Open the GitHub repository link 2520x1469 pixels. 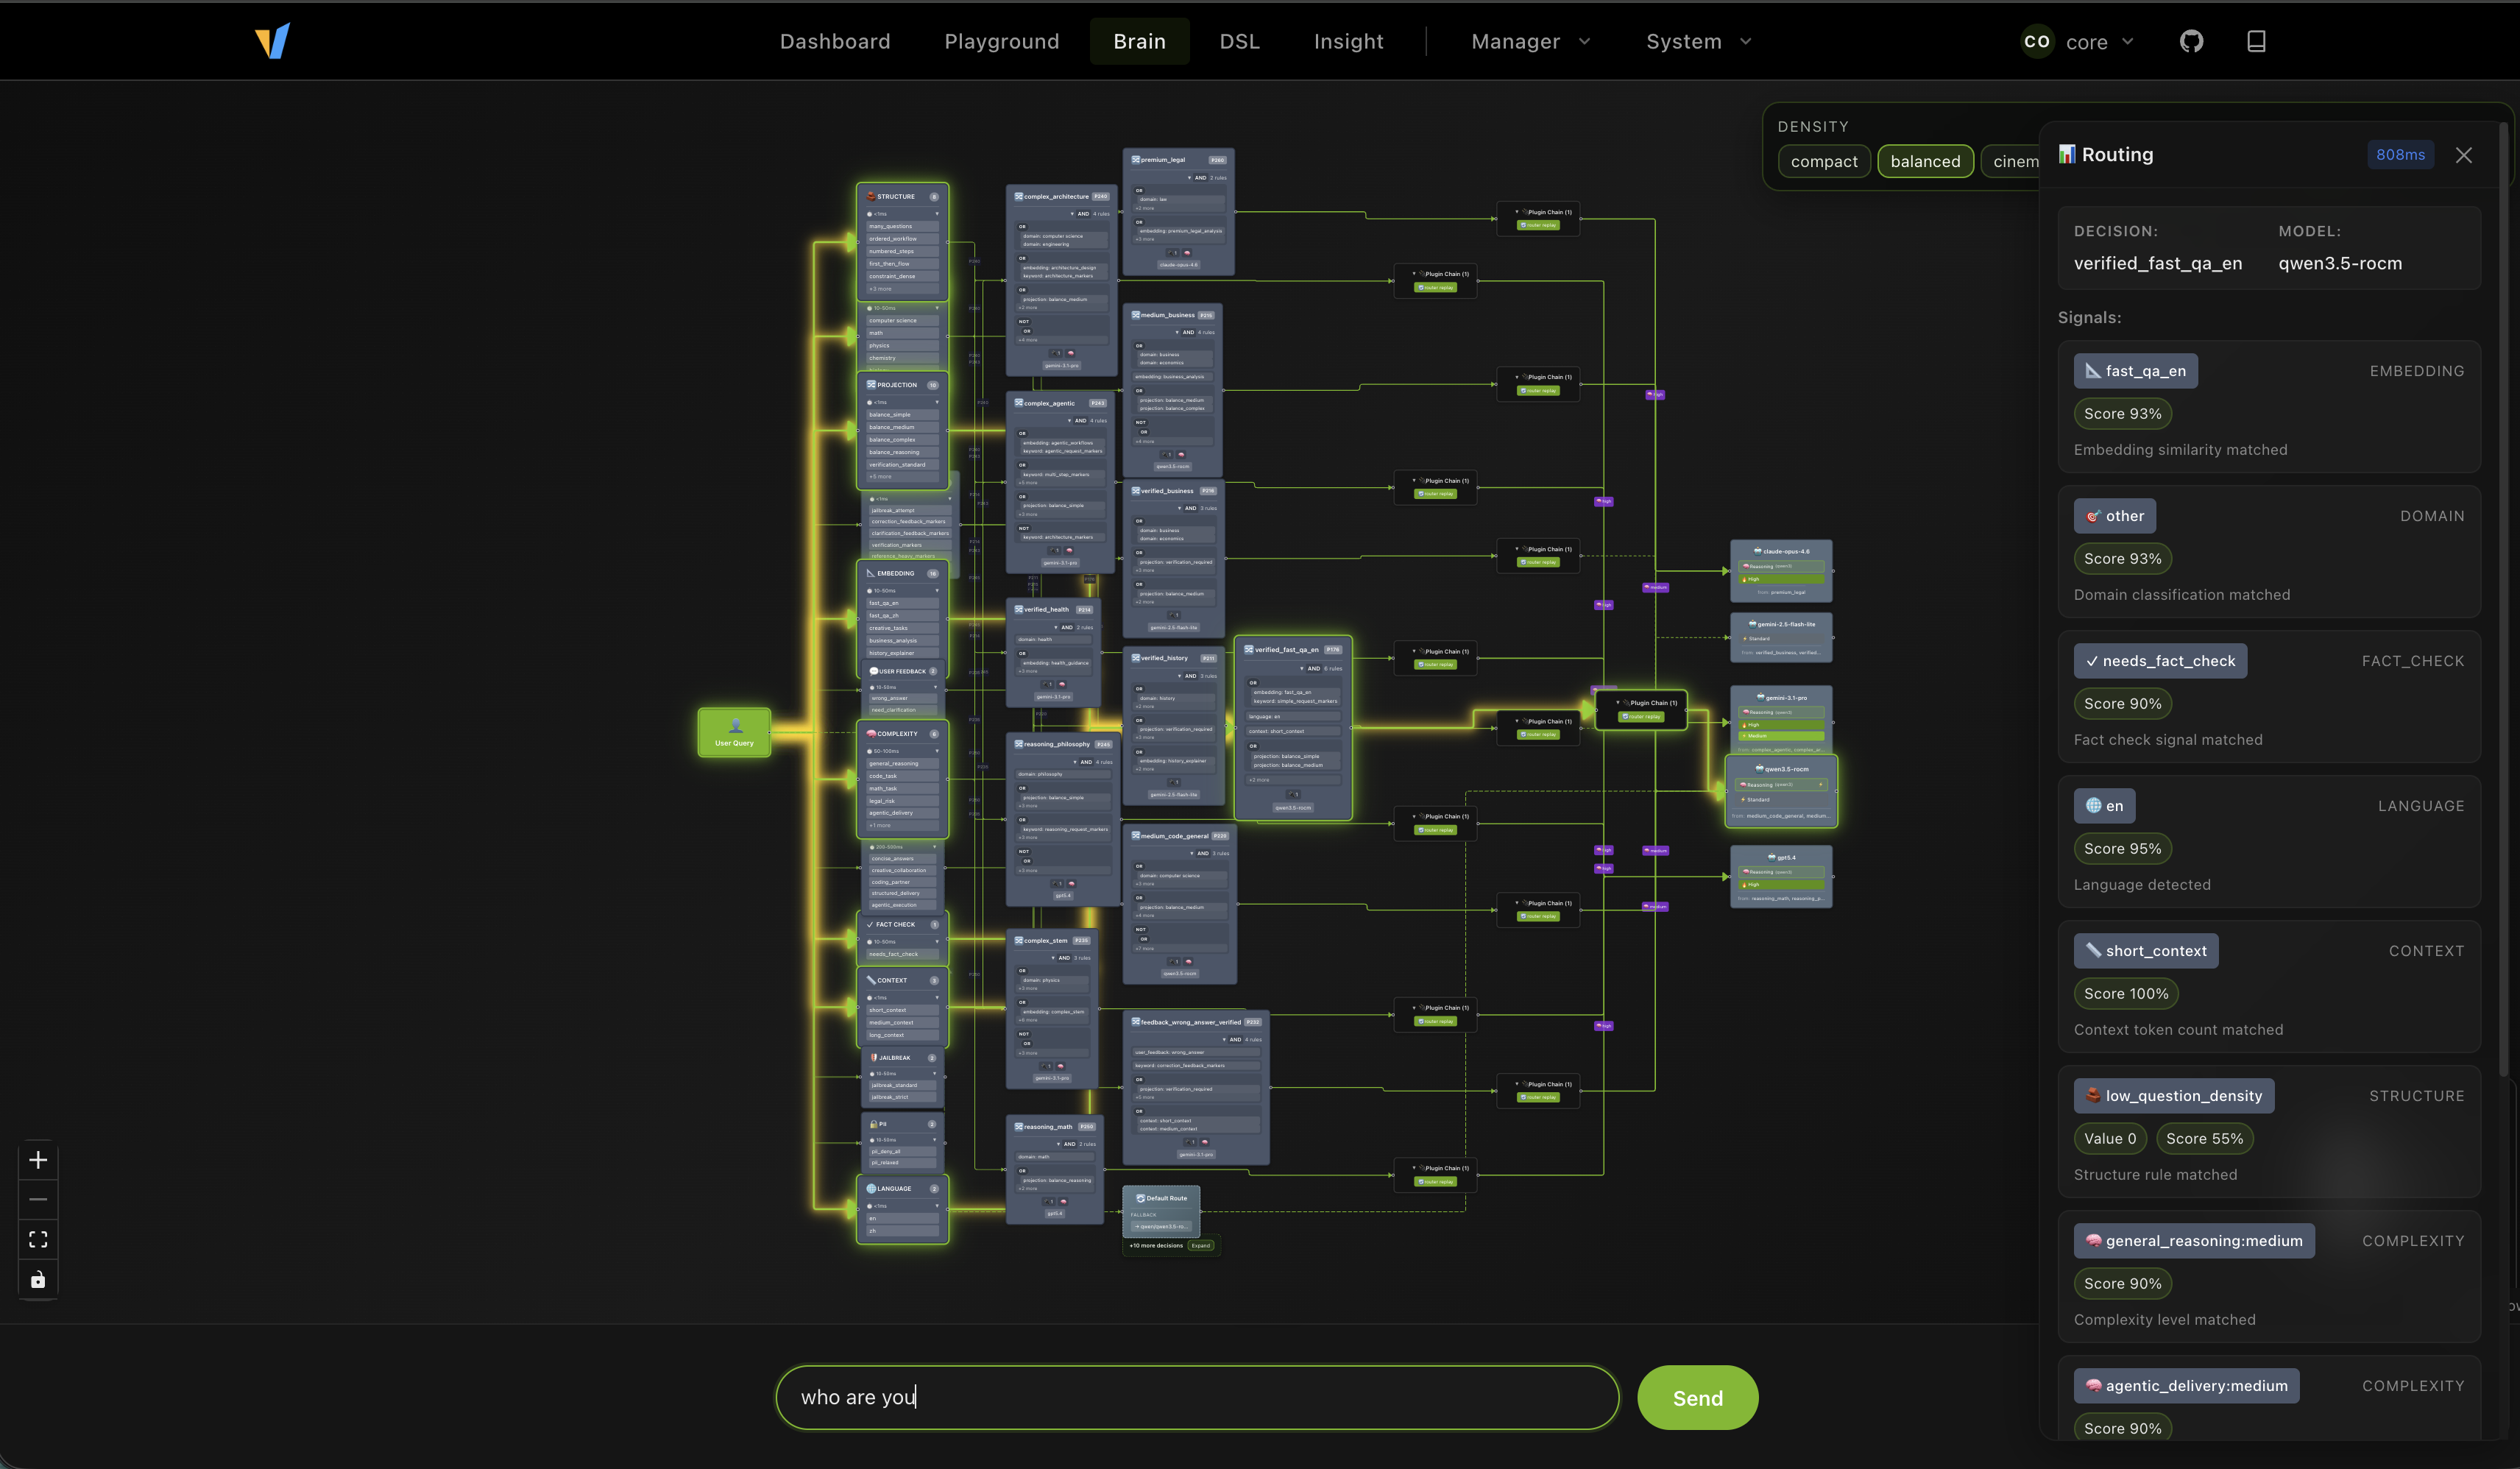tap(2192, 41)
